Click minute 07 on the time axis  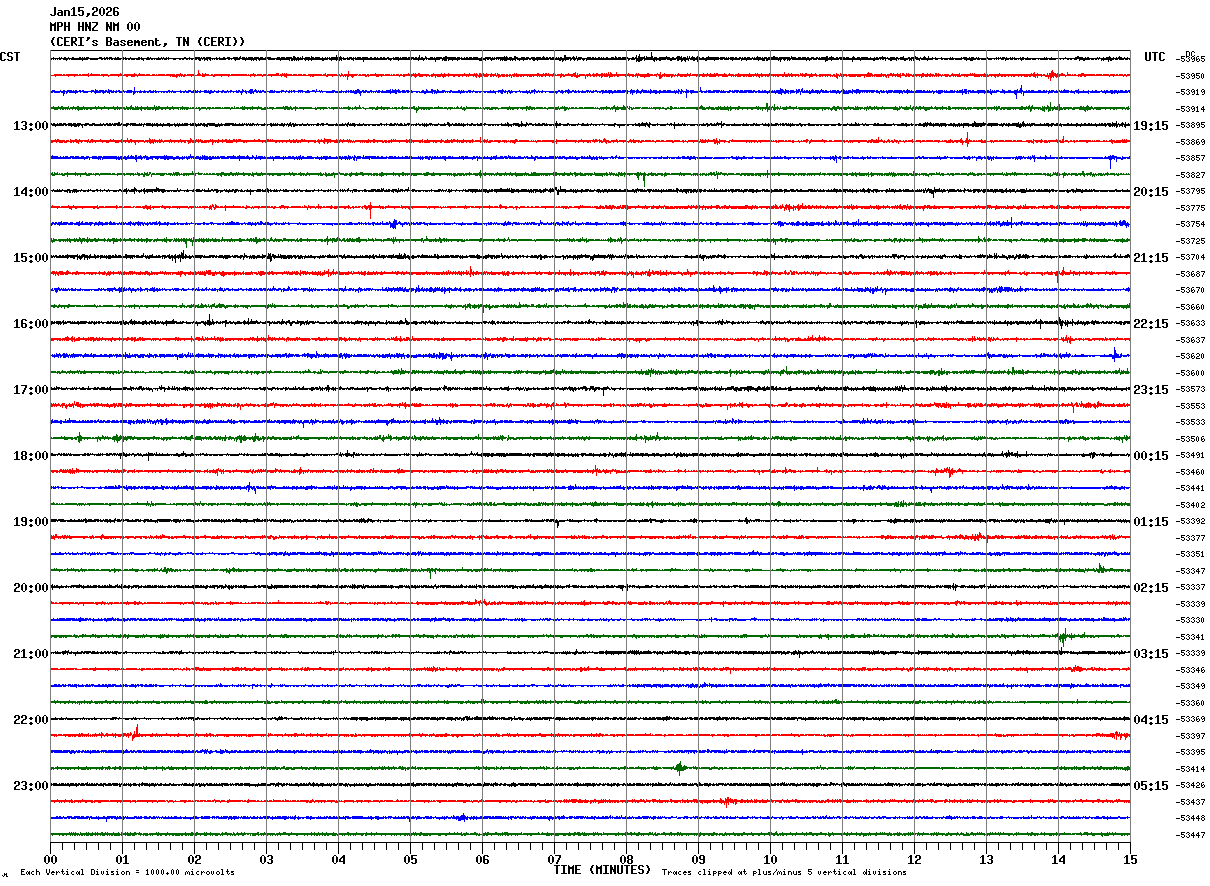(x=554, y=859)
